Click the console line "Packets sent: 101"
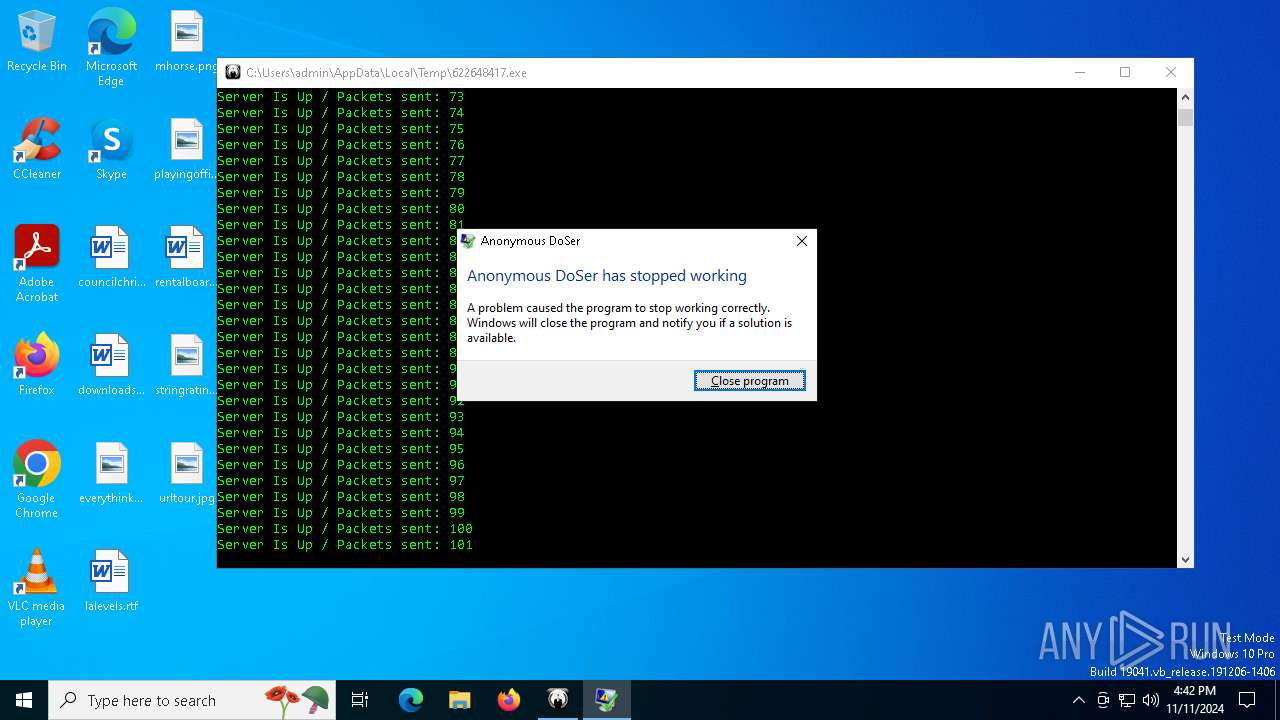Screen dimensions: 1280x720 tap(345, 545)
